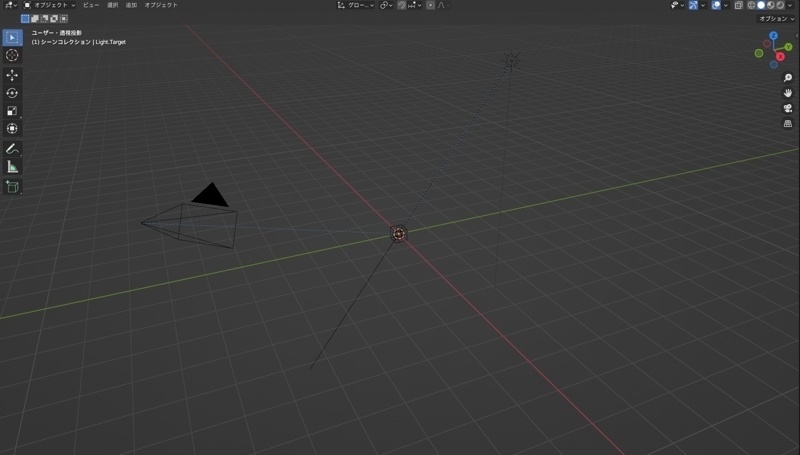Switch to solid viewport shading
Image resolution: width=800 pixels, height=455 pixels.
pos(761,5)
